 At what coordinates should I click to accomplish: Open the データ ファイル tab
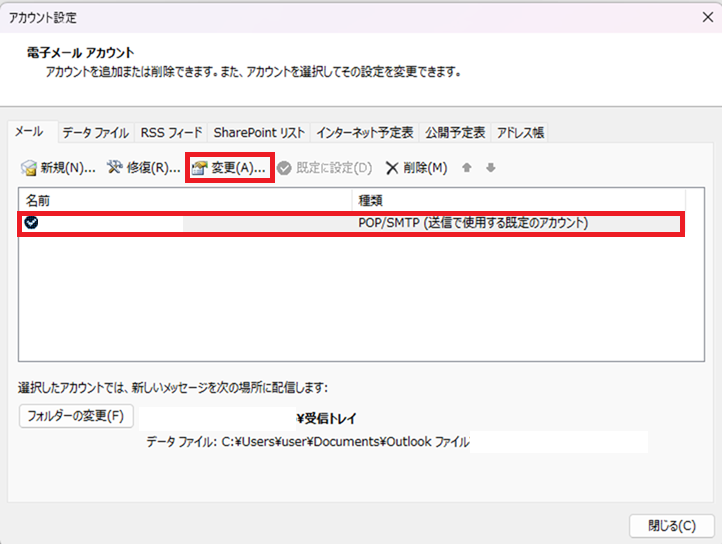click(x=95, y=132)
